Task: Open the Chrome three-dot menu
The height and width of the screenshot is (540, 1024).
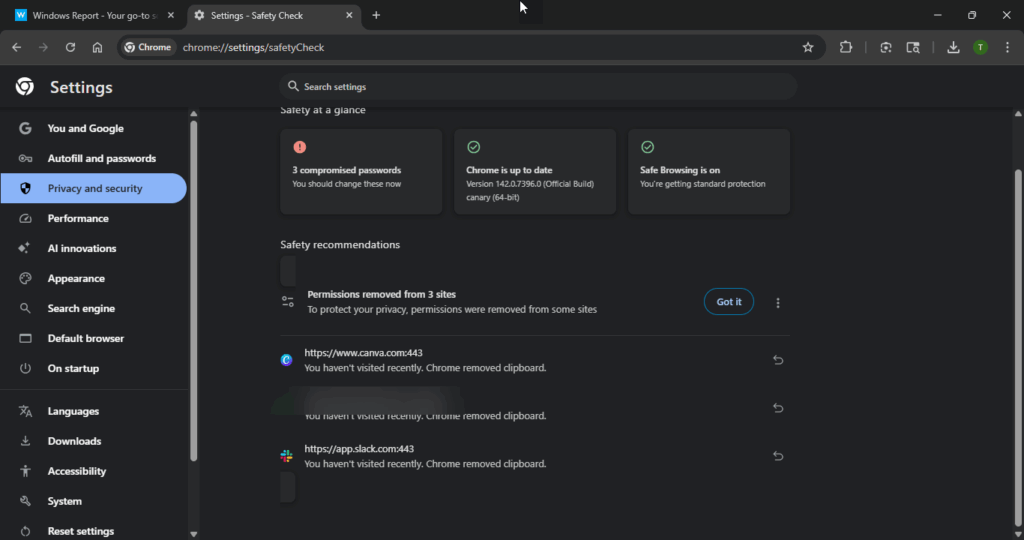Action: (1008, 47)
